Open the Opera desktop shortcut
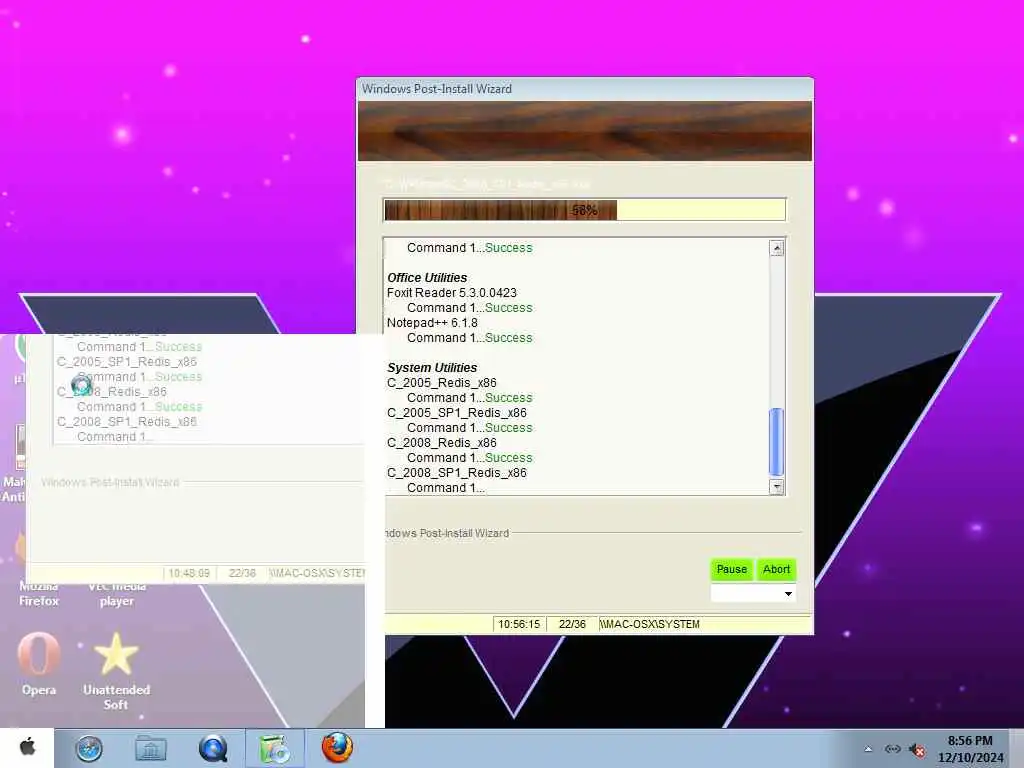This screenshot has width=1024, height=768. pyautogui.click(x=39, y=664)
